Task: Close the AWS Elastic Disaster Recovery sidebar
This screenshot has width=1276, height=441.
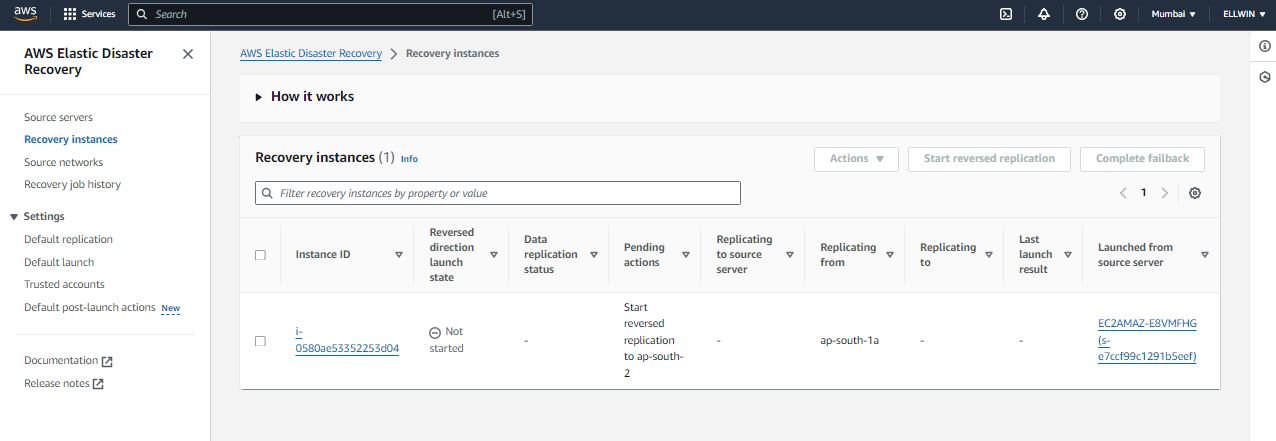Action: click(188, 54)
